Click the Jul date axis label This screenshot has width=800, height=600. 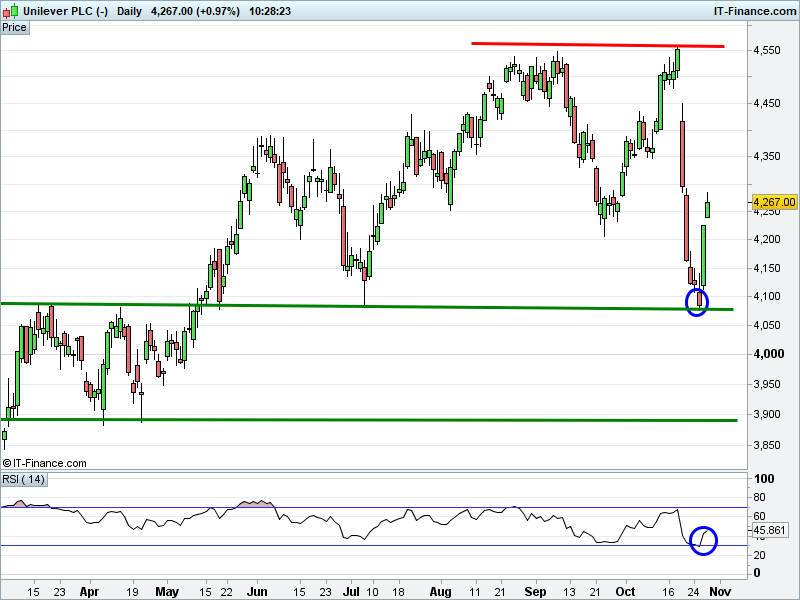point(351,591)
